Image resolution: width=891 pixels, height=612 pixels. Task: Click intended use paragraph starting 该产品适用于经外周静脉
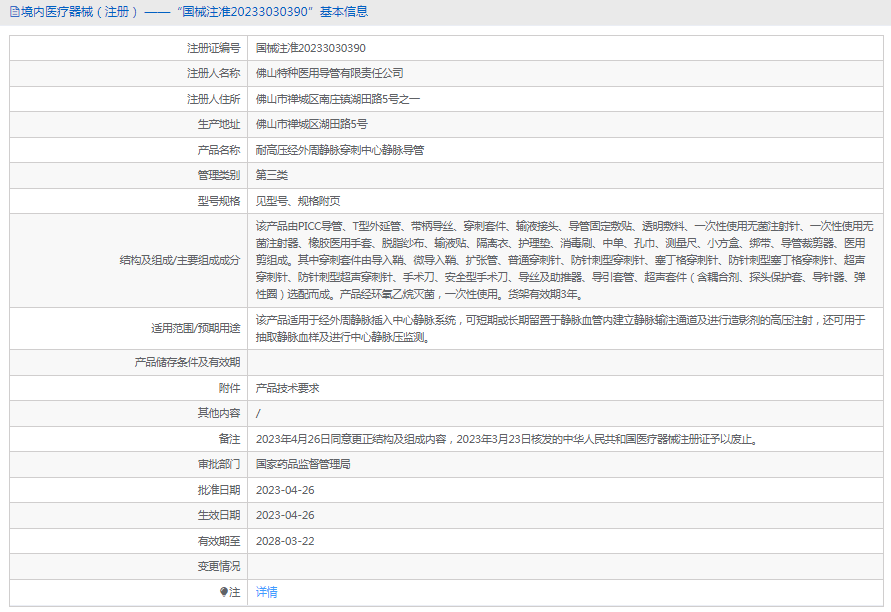point(560,328)
